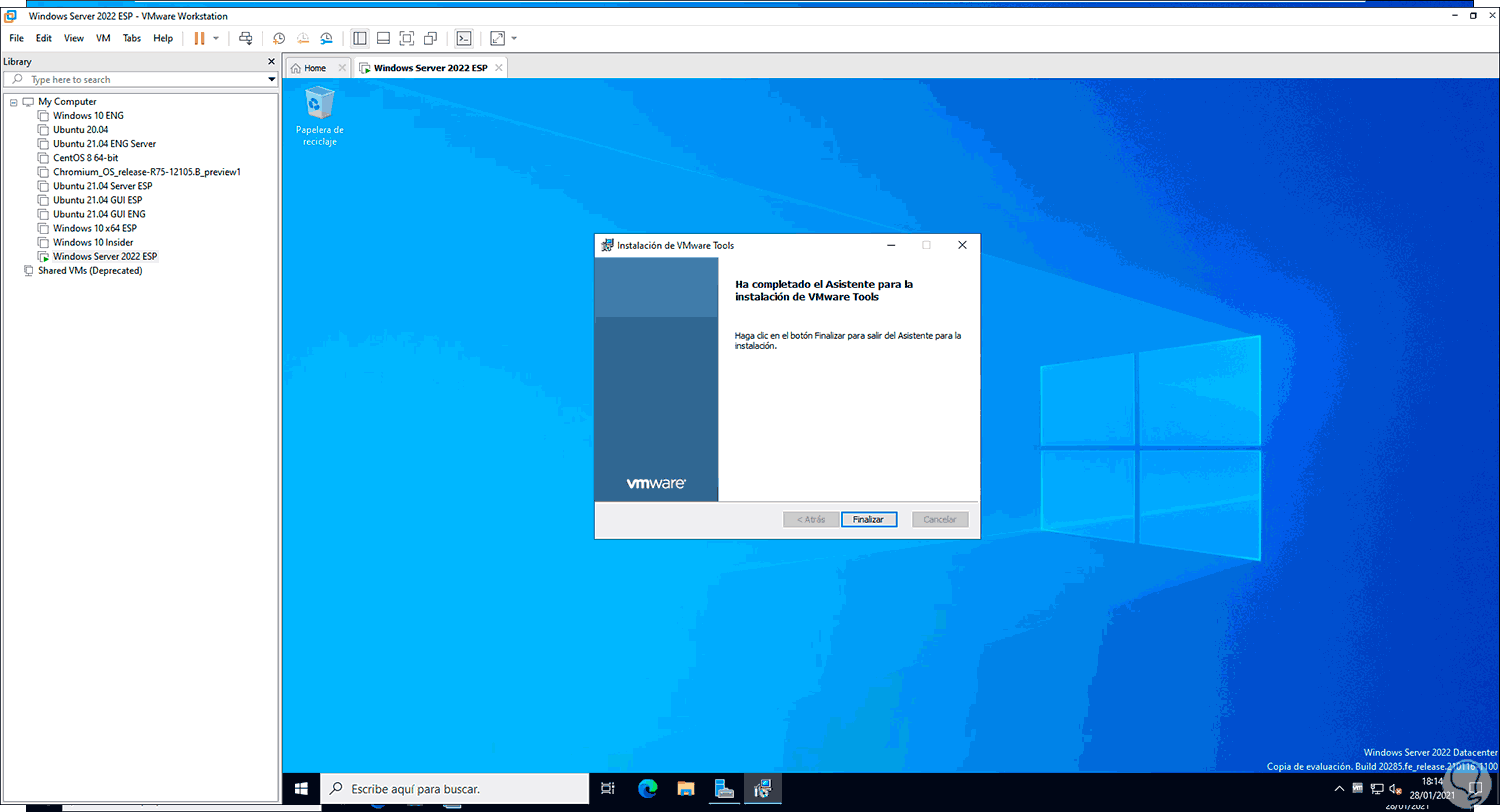This screenshot has width=1500, height=812.
Task: Send Ctrl+Alt+Del to the virtual machine
Action: pos(245,38)
